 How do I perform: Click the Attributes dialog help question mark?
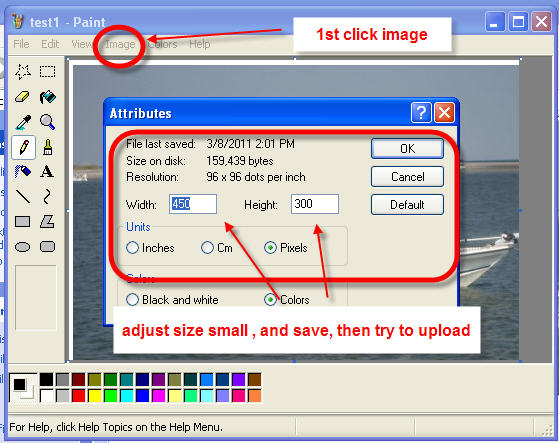coord(421,113)
